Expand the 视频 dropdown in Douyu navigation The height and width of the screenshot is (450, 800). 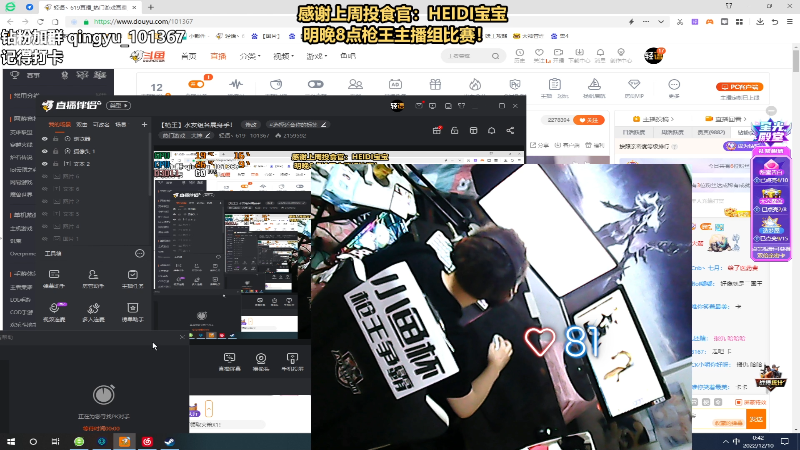[283, 56]
